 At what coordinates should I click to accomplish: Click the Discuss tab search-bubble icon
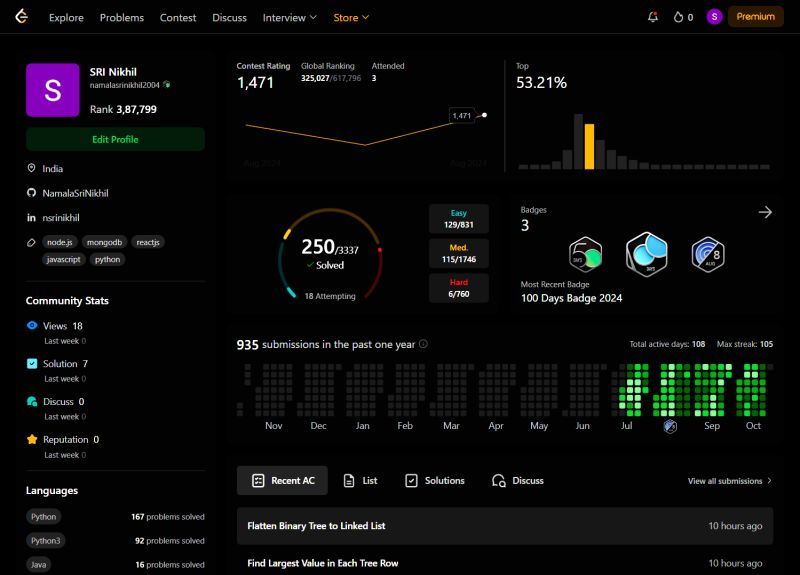pyautogui.click(x=498, y=481)
